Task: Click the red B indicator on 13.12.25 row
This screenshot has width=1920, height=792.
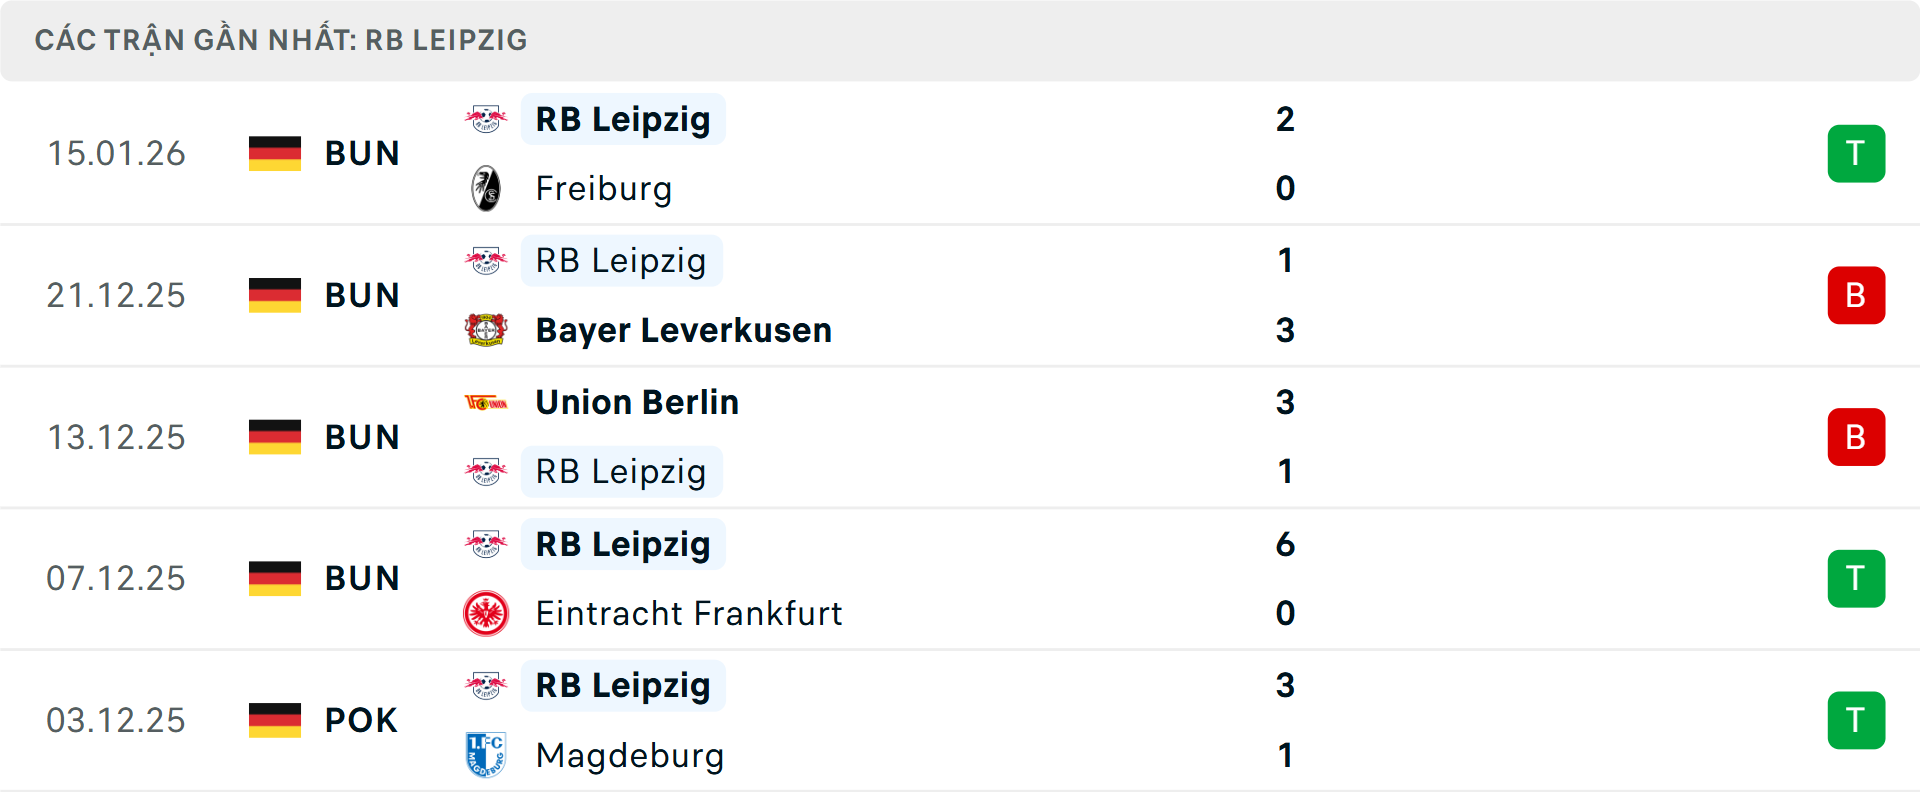Action: click(x=1856, y=437)
